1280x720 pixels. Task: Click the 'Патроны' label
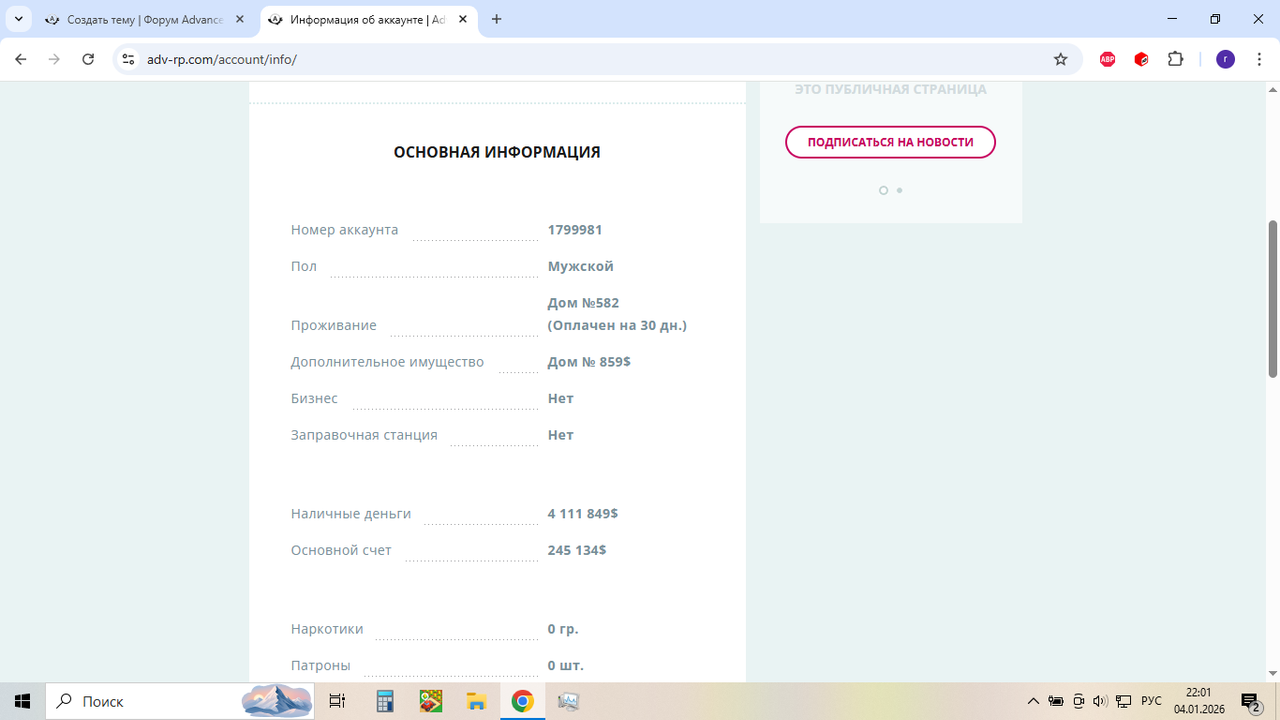click(x=321, y=666)
